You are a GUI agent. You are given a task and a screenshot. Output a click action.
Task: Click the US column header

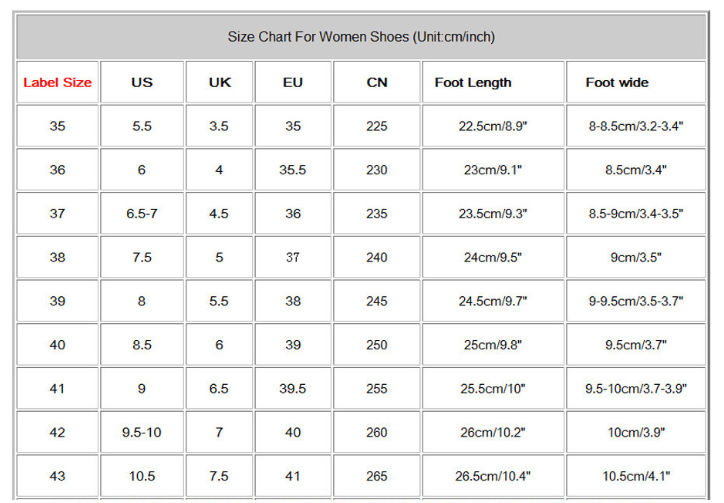142,83
